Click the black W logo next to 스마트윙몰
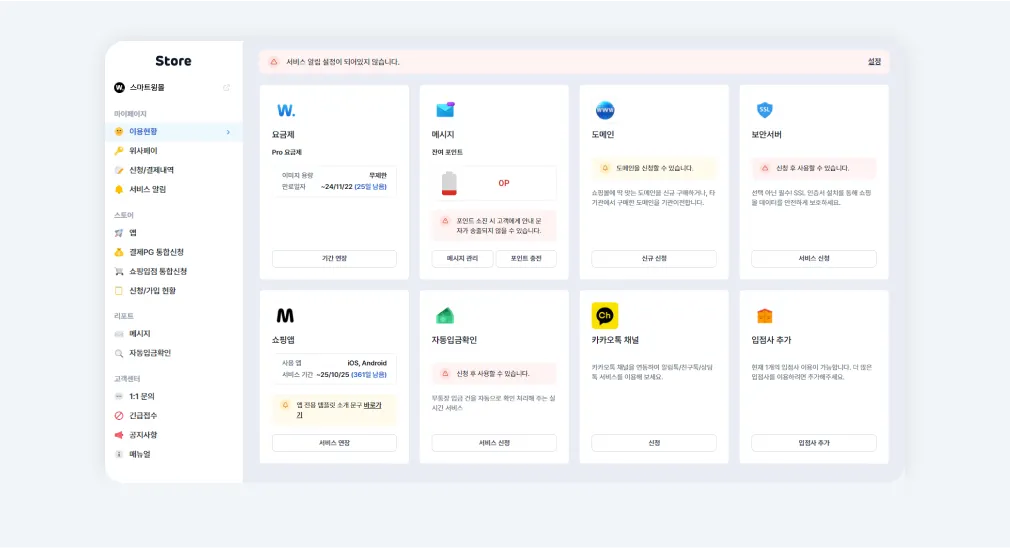 119,88
